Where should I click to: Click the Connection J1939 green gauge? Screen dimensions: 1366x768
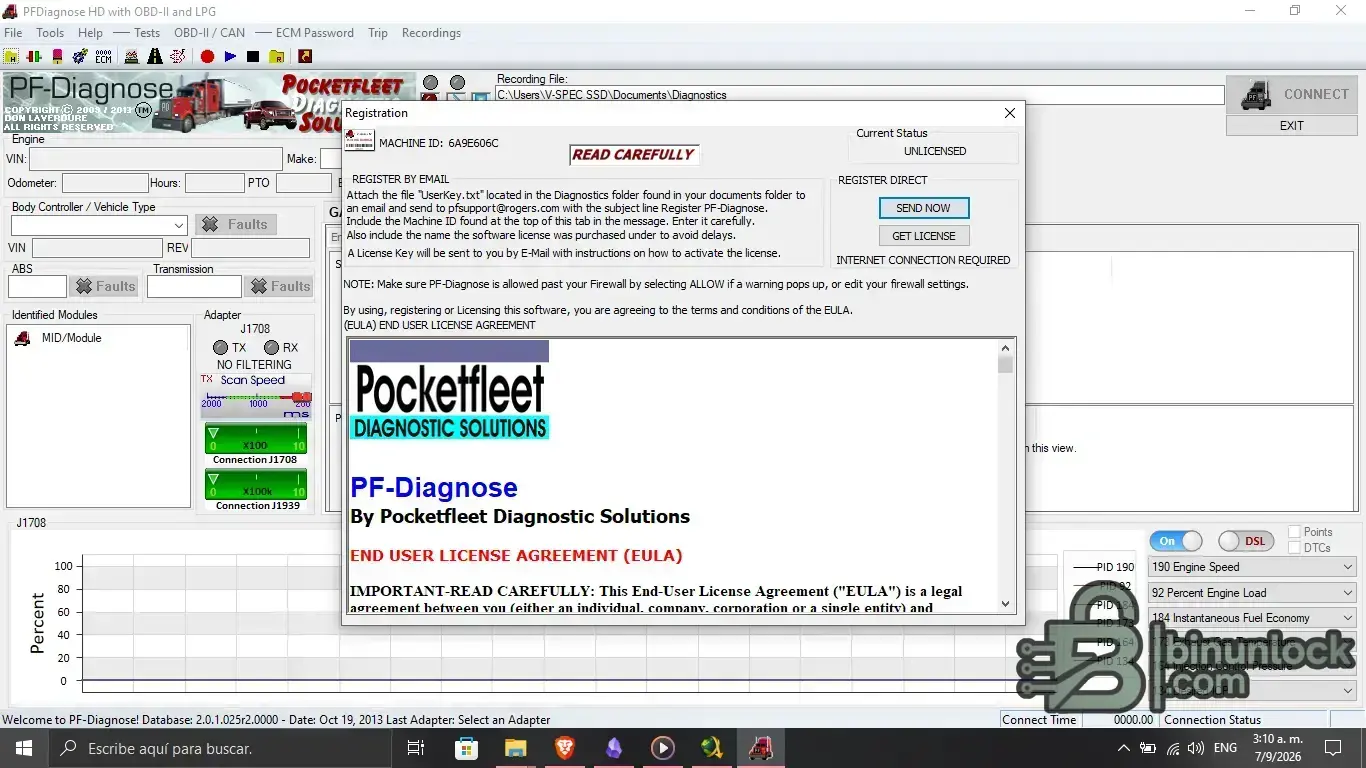coord(256,485)
